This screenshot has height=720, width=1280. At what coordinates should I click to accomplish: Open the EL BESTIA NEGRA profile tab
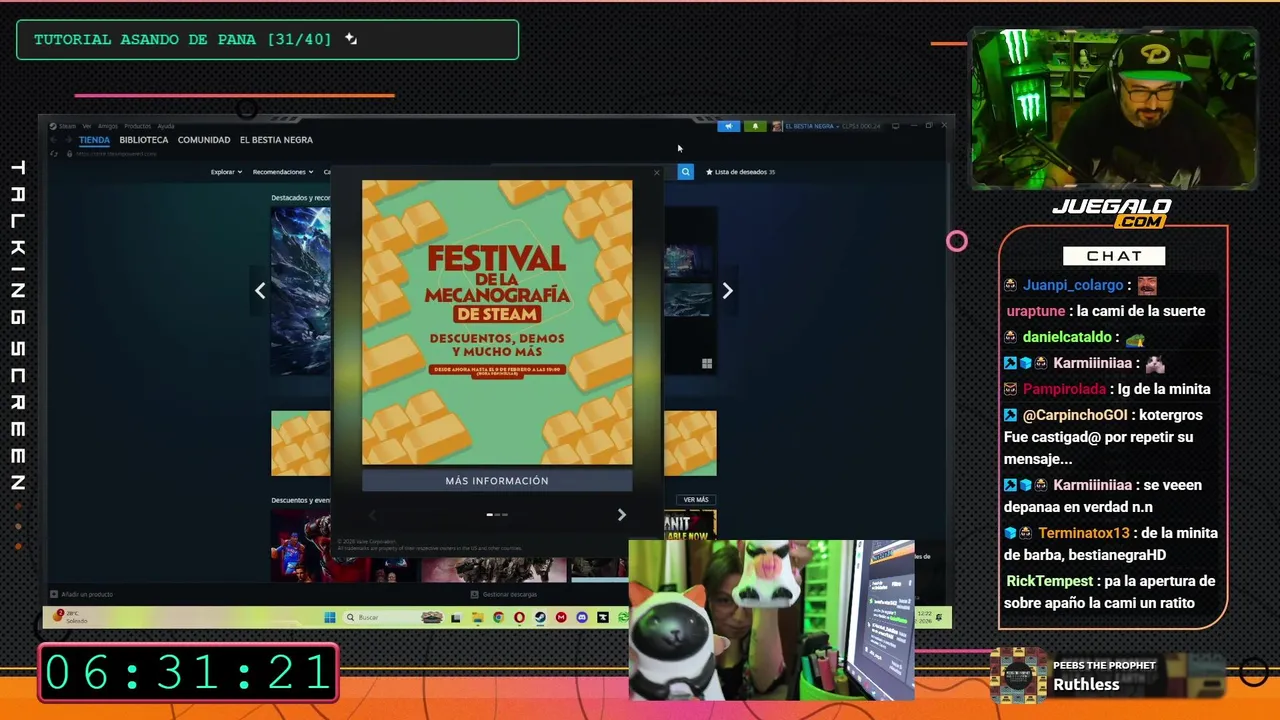pos(276,140)
